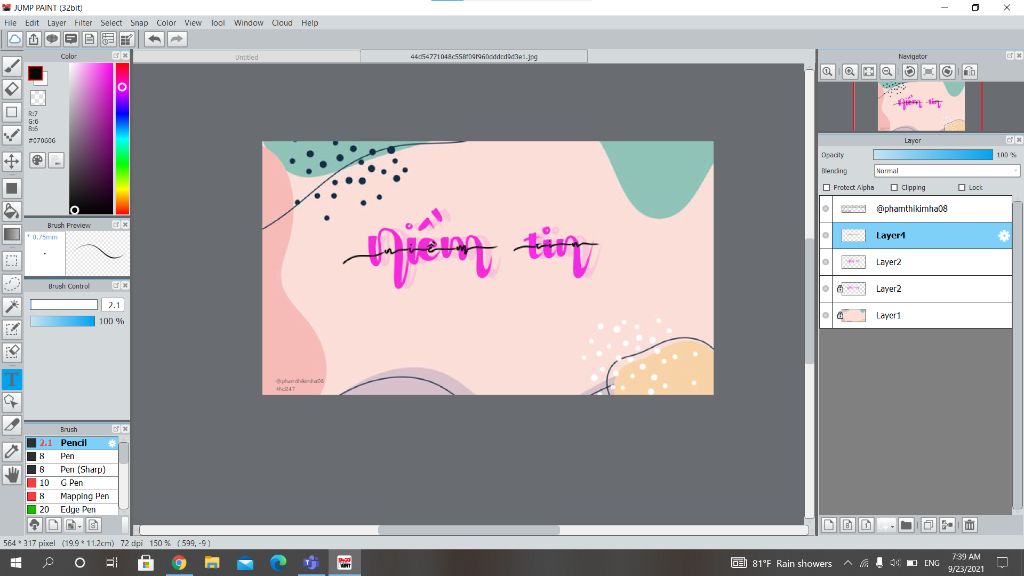Select the Edge Pen brush
Viewport: 1024px width, 576px height.
(x=72, y=509)
